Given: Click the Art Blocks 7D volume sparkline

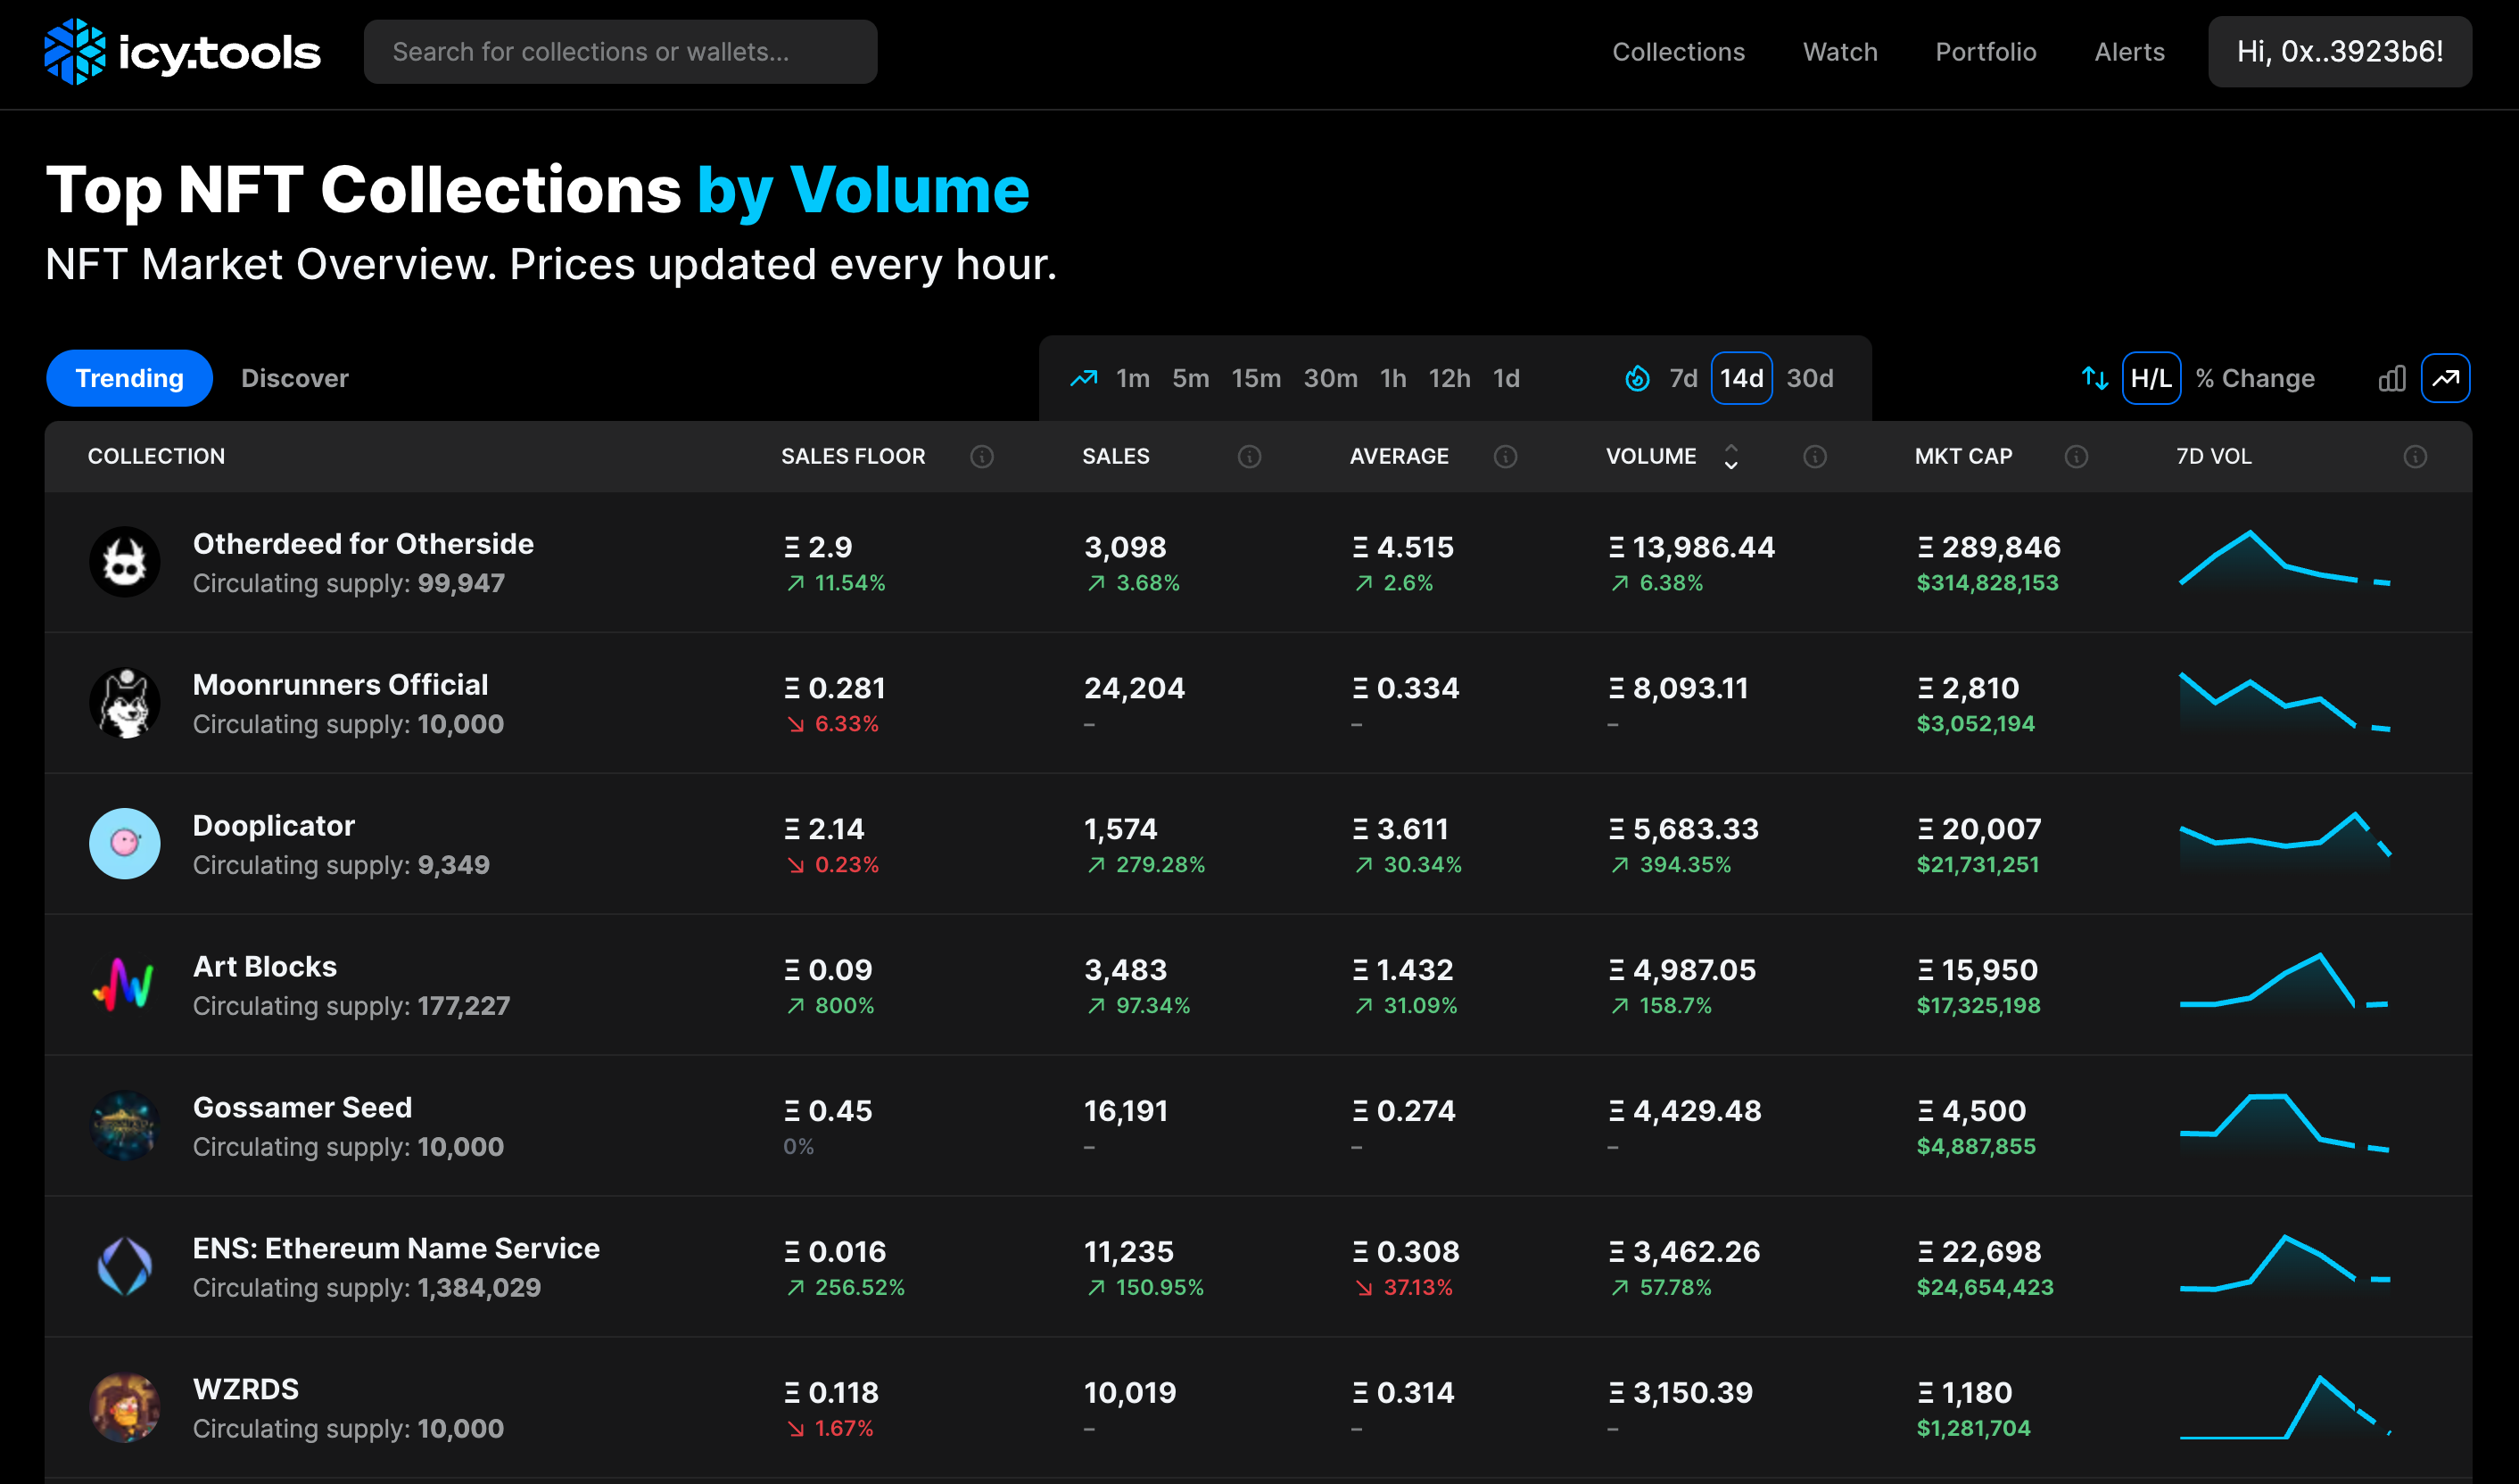Looking at the screenshot, I should coord(2285,983).
